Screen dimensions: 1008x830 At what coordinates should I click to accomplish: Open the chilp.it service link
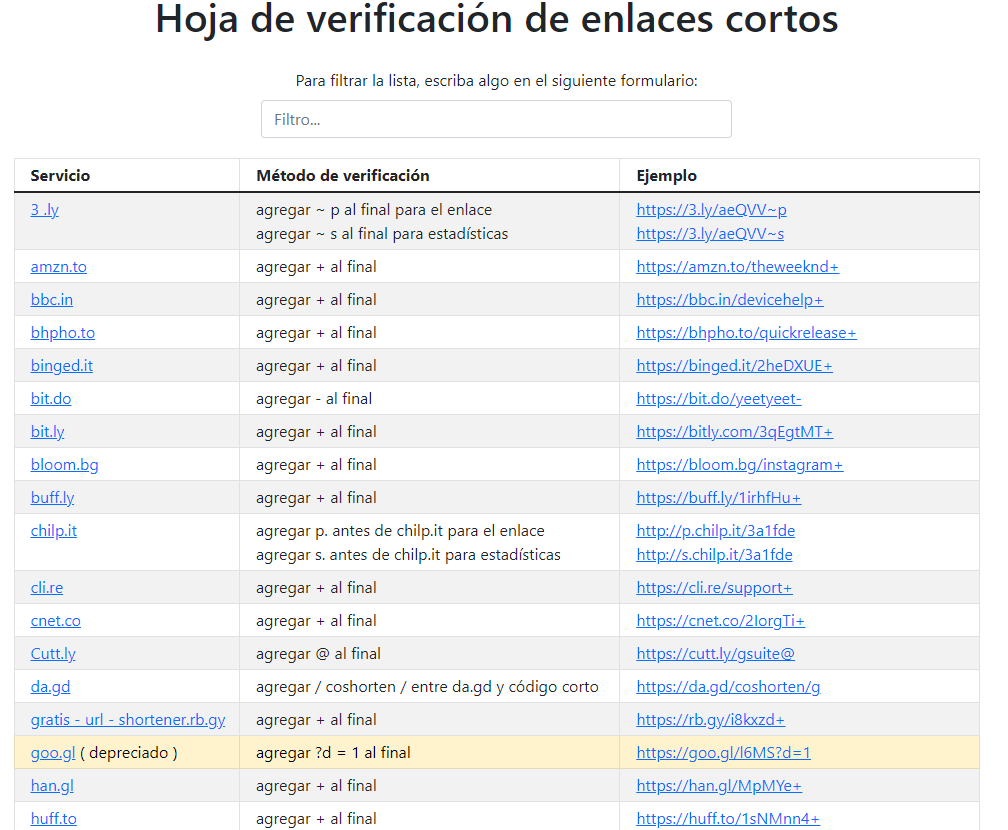[53, 530]
